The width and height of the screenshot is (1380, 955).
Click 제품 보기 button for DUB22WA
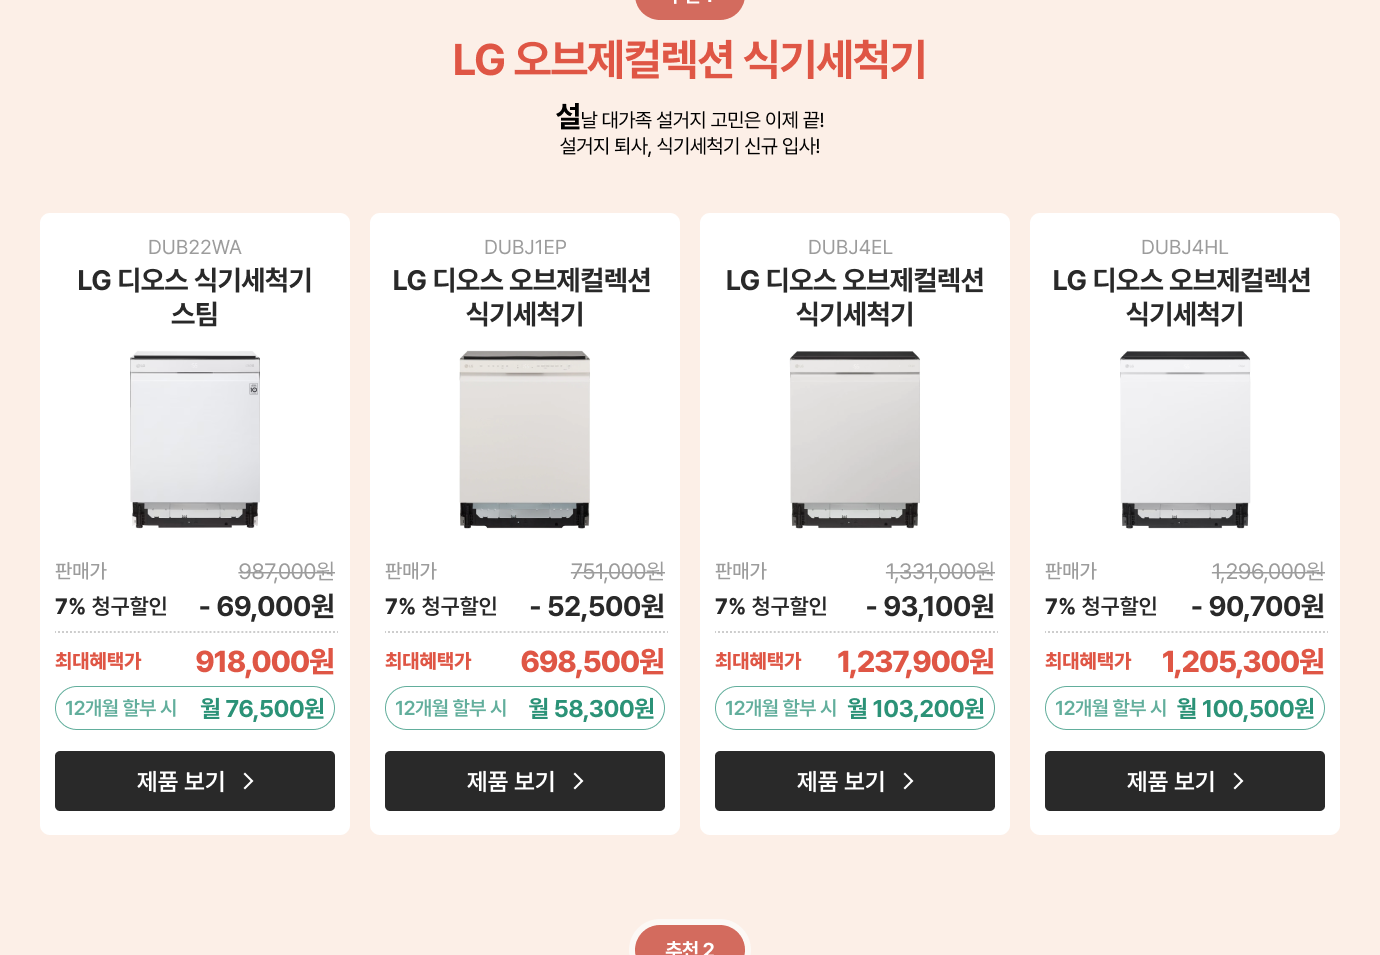[195, 781]
